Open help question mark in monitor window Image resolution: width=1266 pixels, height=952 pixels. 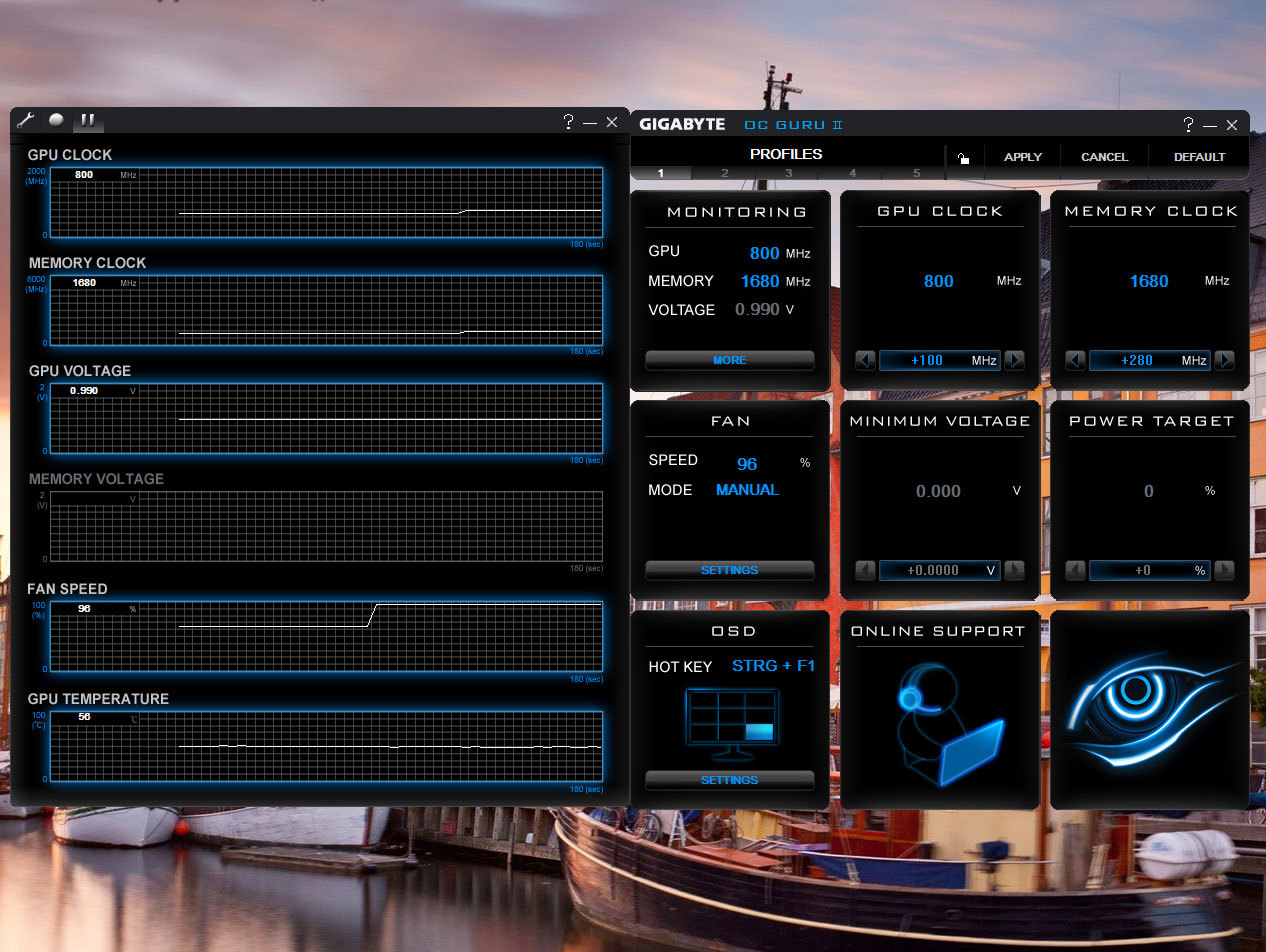click(568, 122)
